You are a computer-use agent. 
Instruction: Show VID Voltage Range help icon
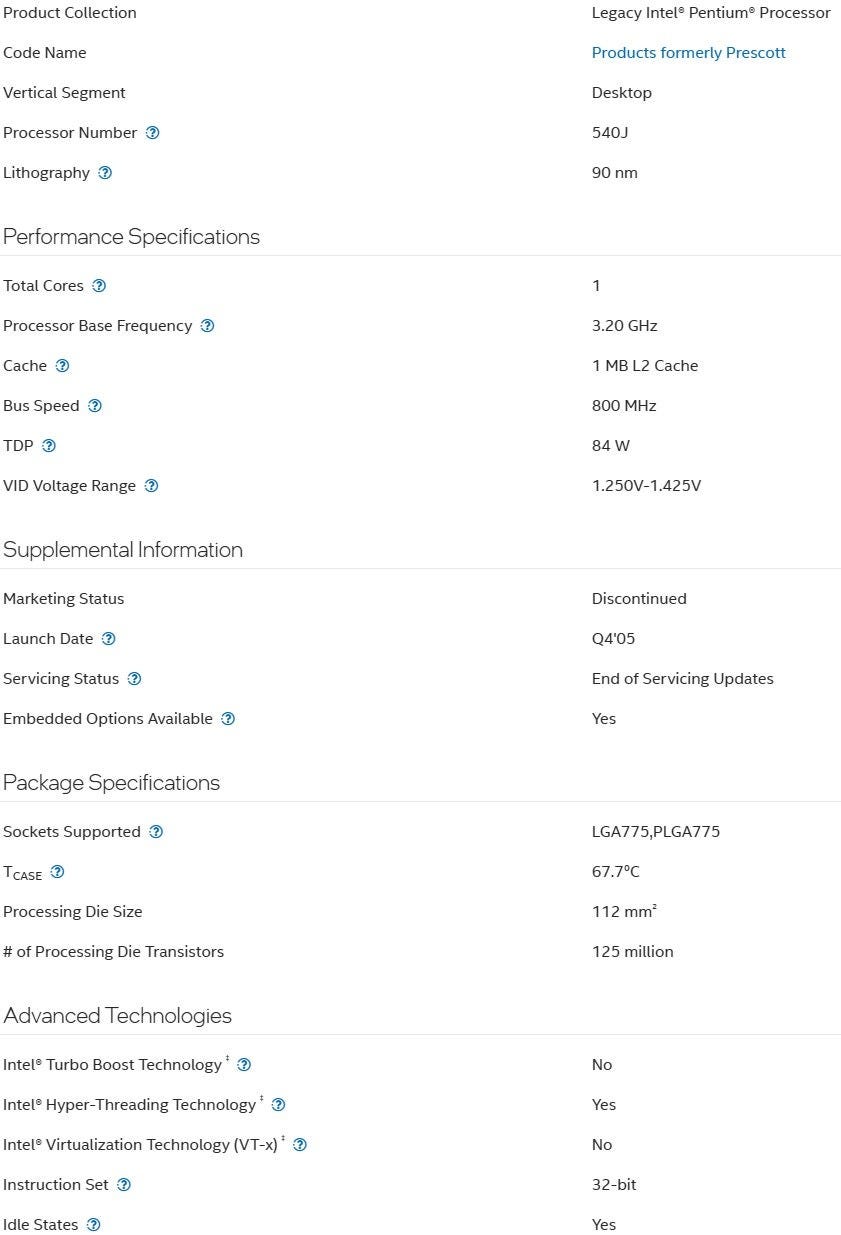[151, 486]
